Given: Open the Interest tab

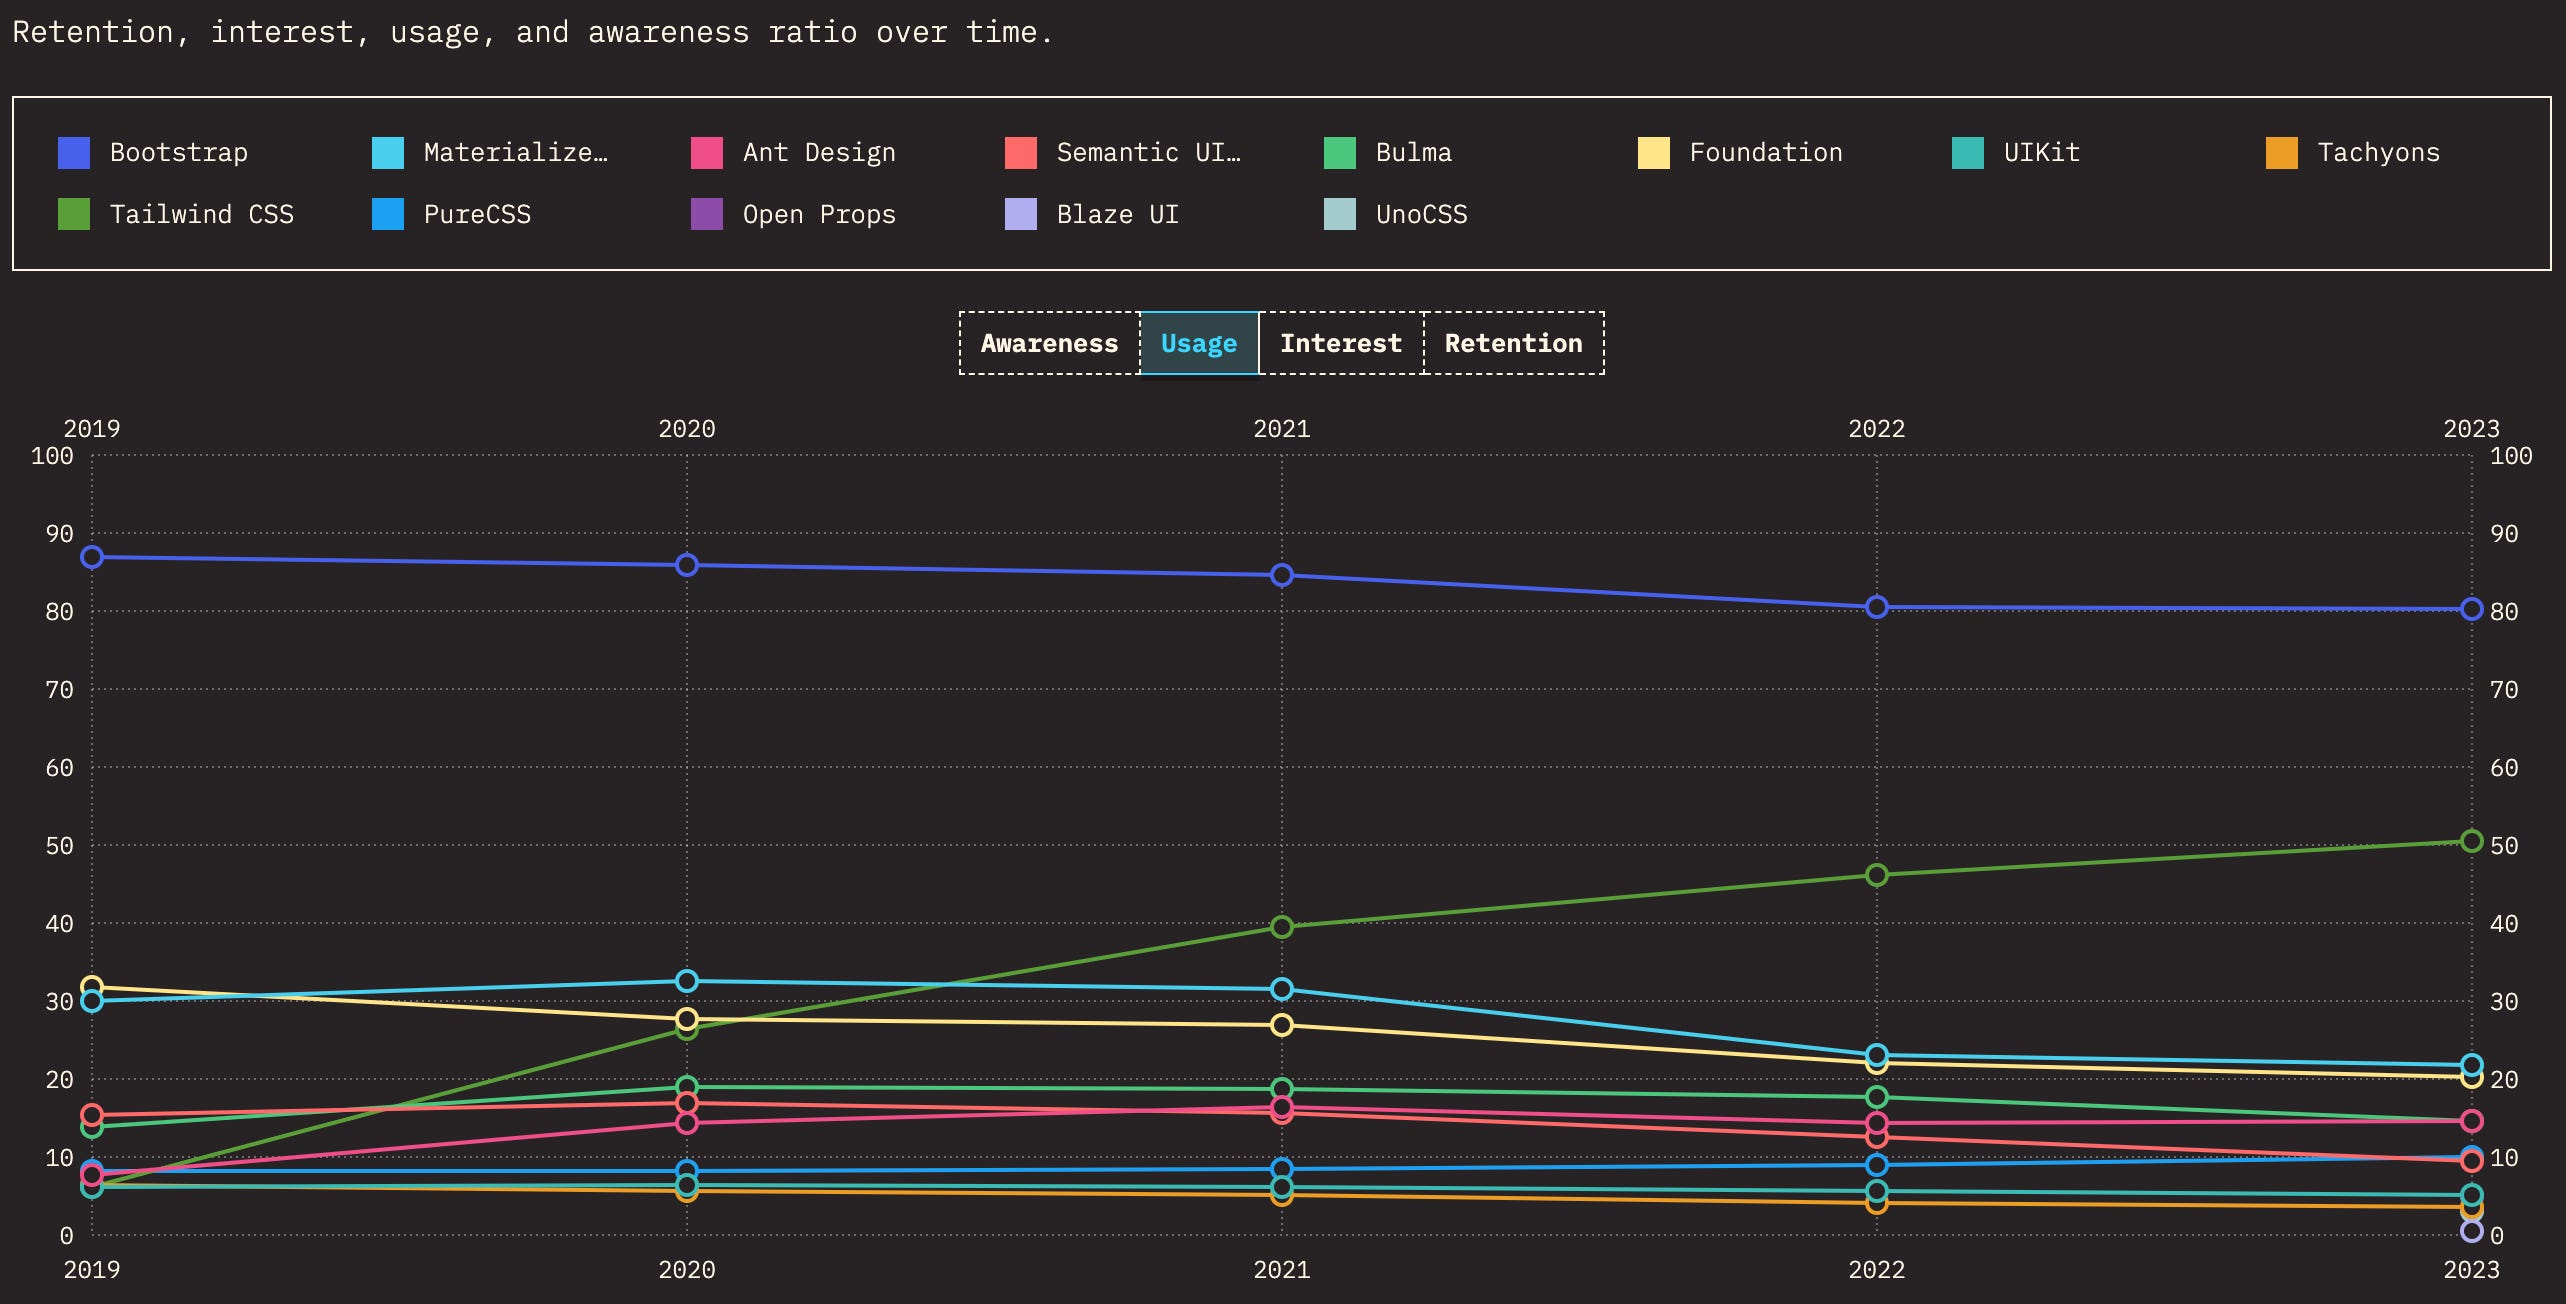Looking at the screenshot, I should point(1341,343).
